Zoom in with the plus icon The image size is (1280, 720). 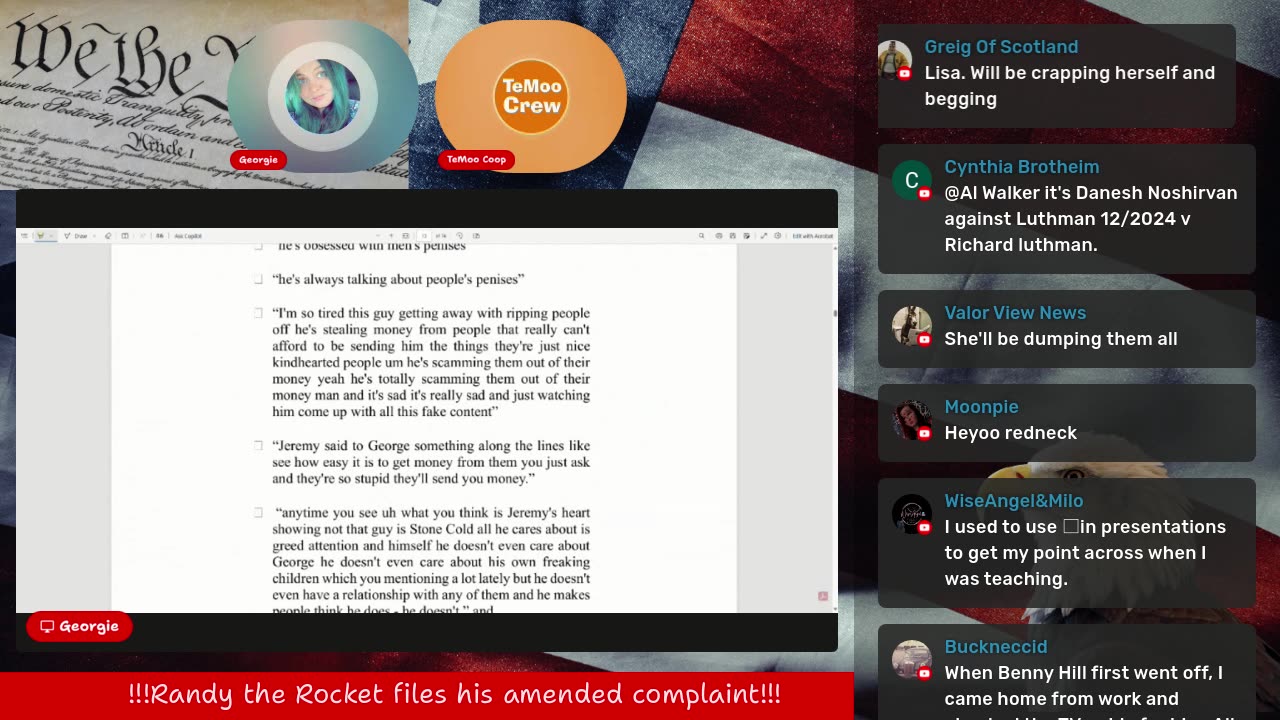point(391,236)
